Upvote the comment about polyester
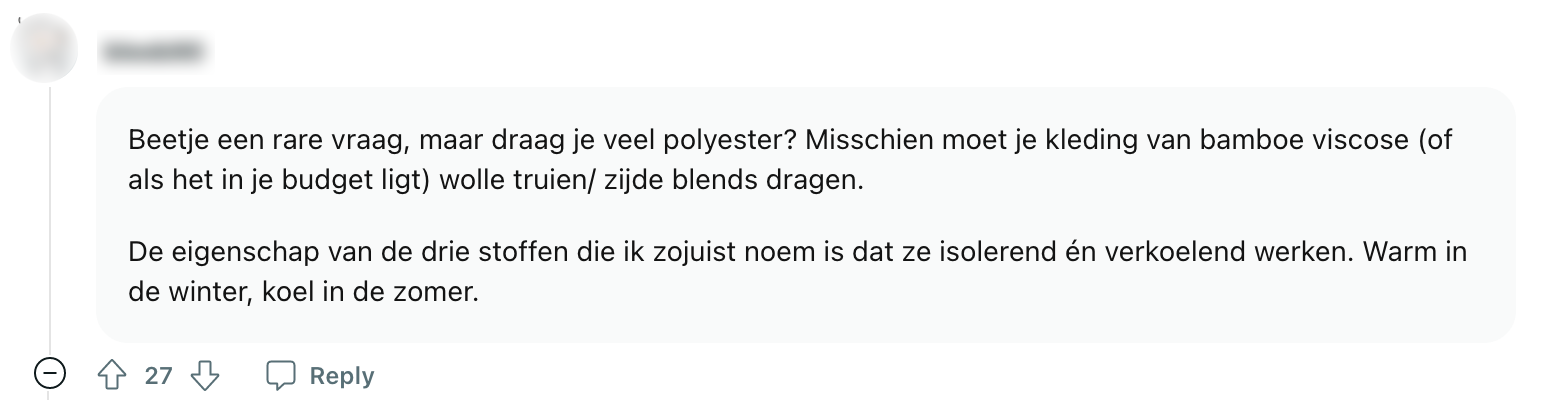 point(111,376)
